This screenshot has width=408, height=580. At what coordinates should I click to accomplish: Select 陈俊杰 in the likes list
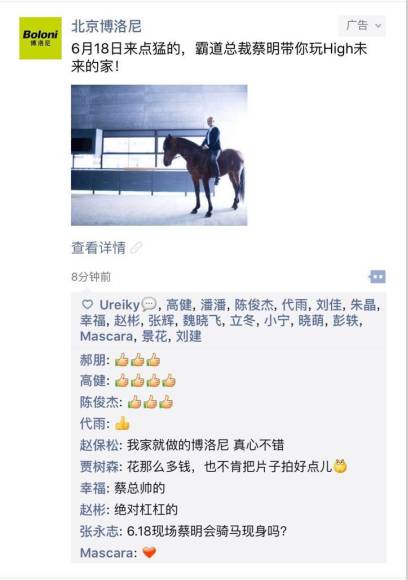(x=254, y=305)
